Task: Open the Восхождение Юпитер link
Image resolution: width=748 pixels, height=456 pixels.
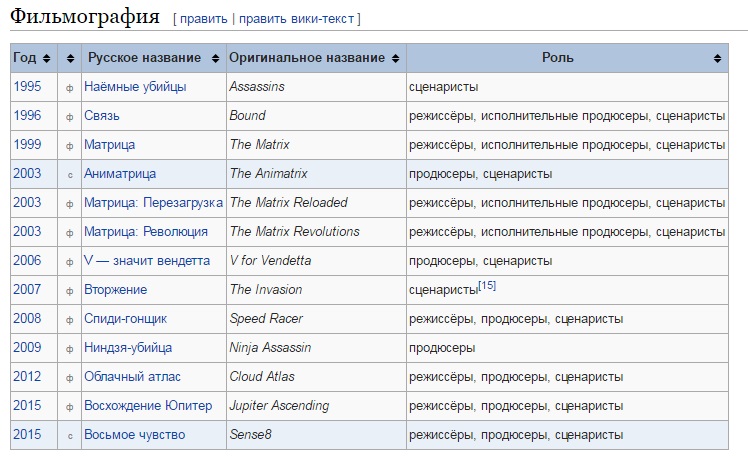Action: [148, 406]
